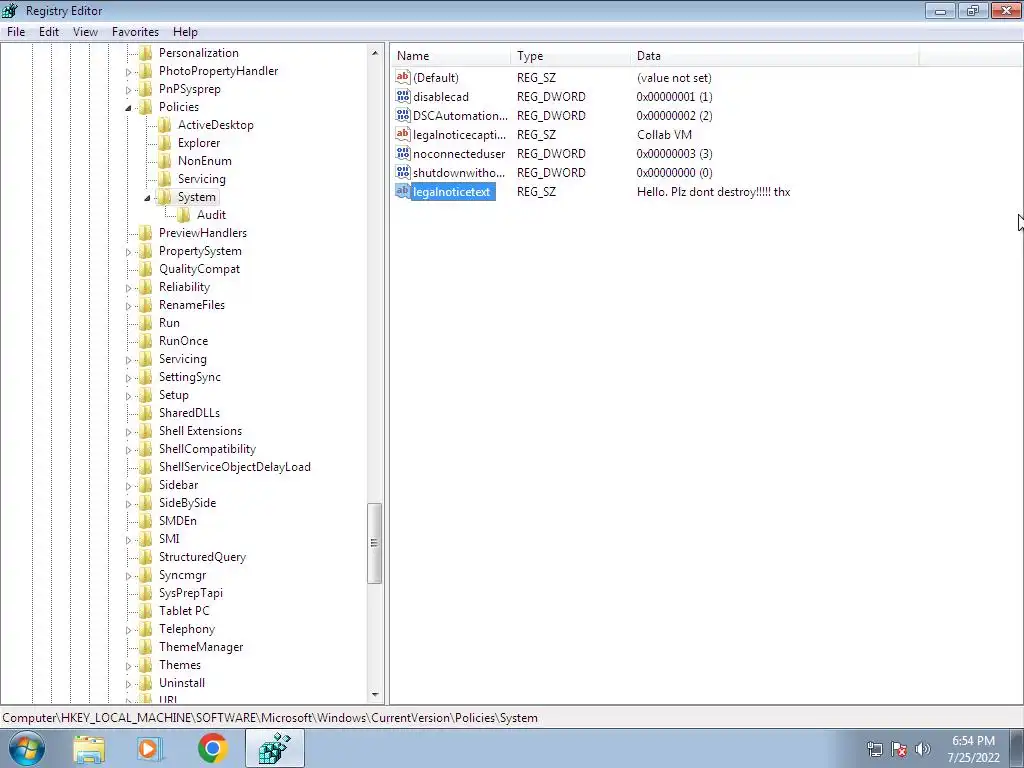Open the Favorites menu

(135, 31)
